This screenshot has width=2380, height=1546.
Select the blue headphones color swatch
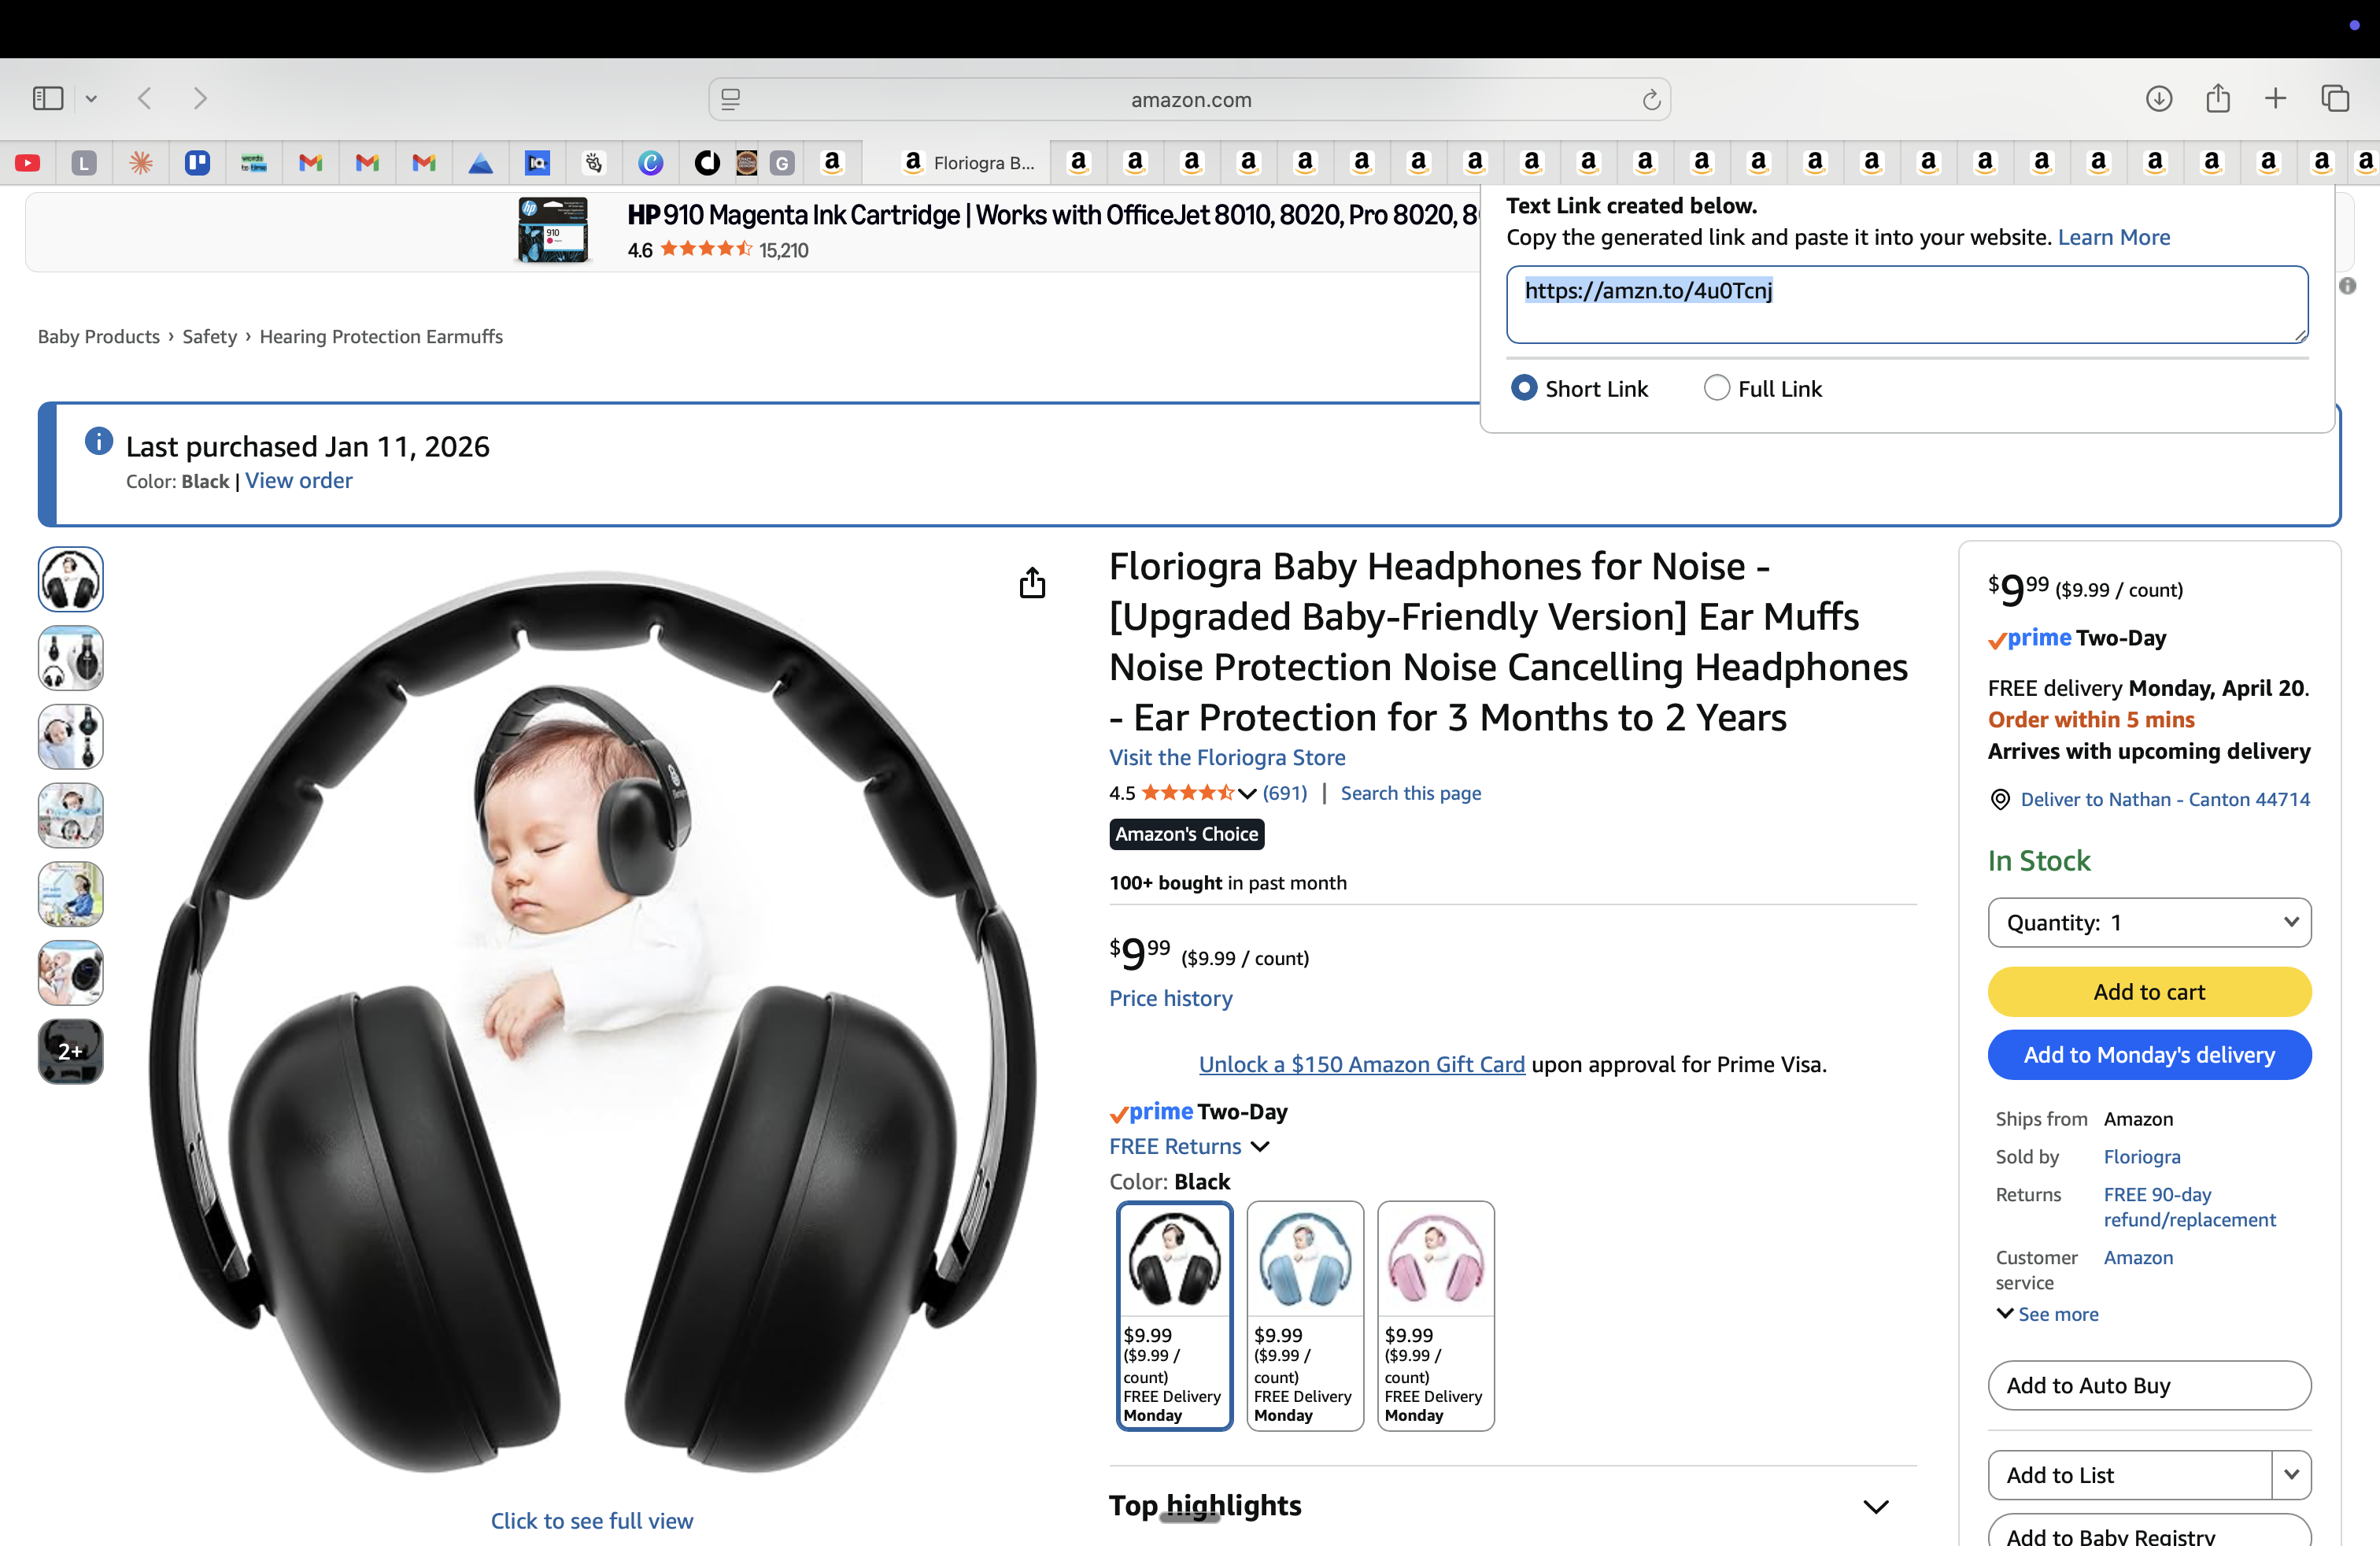1305,1315
